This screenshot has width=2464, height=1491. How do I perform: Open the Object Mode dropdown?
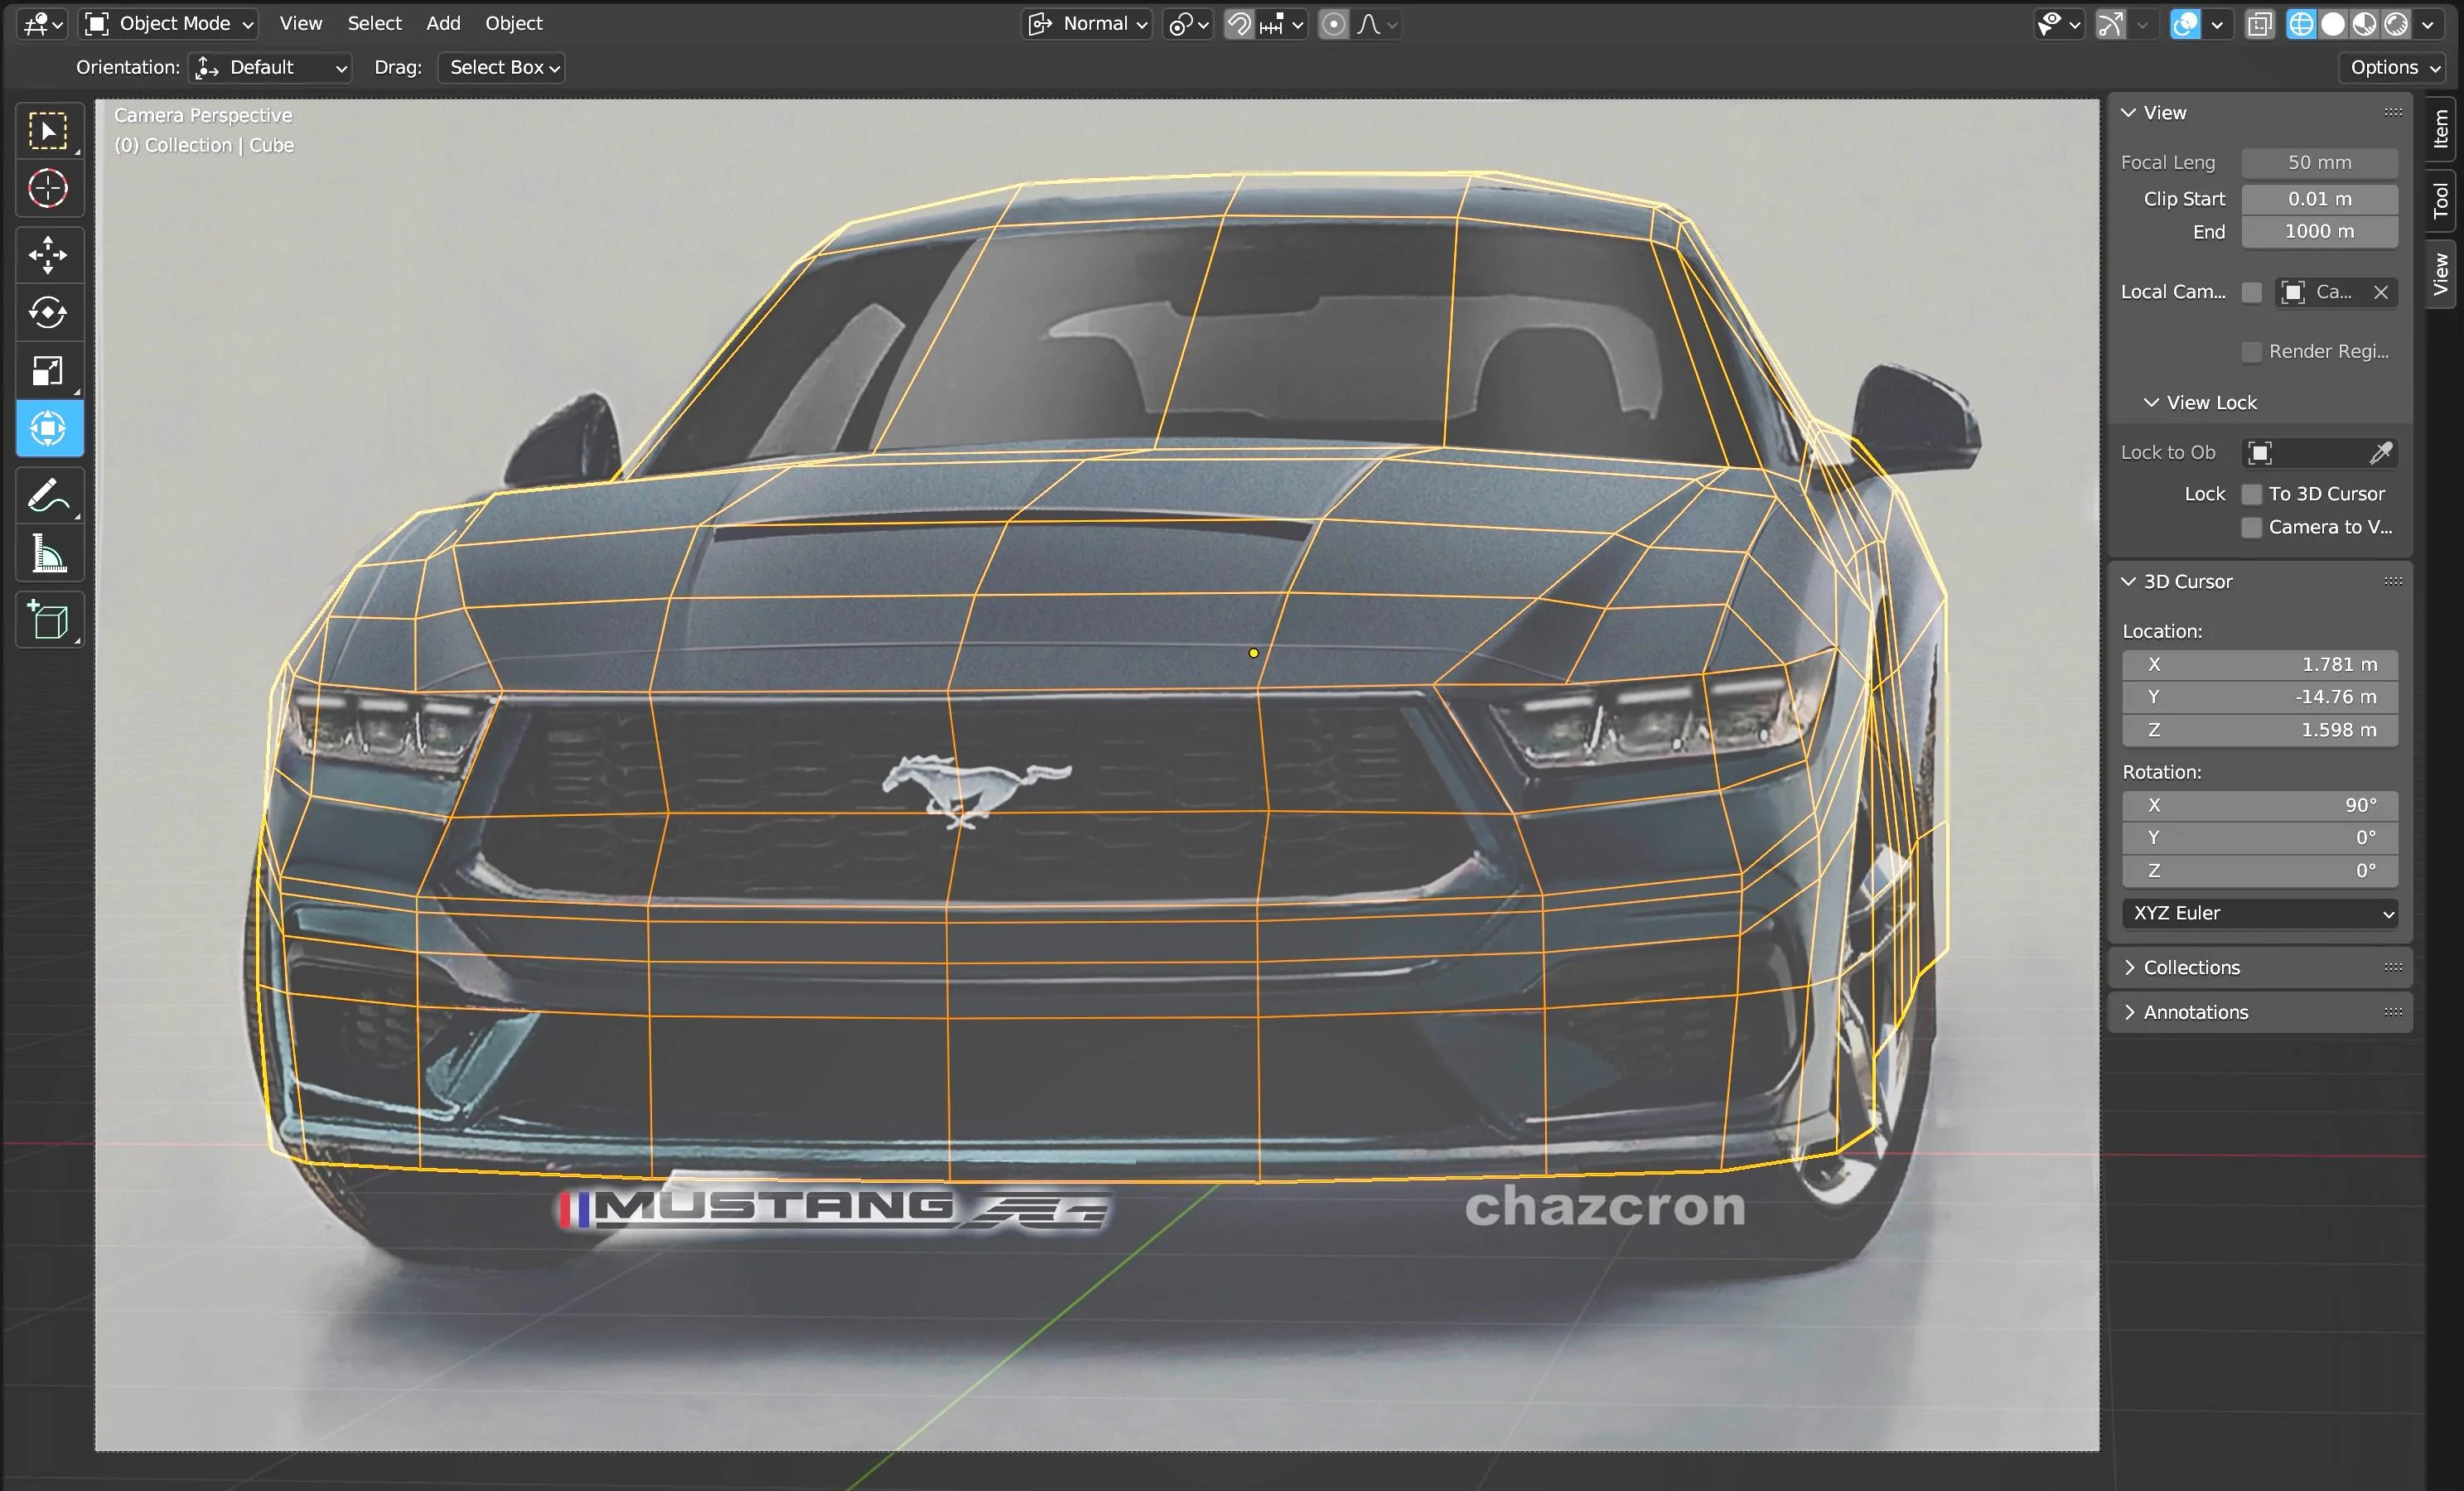[x=168, y=24]
